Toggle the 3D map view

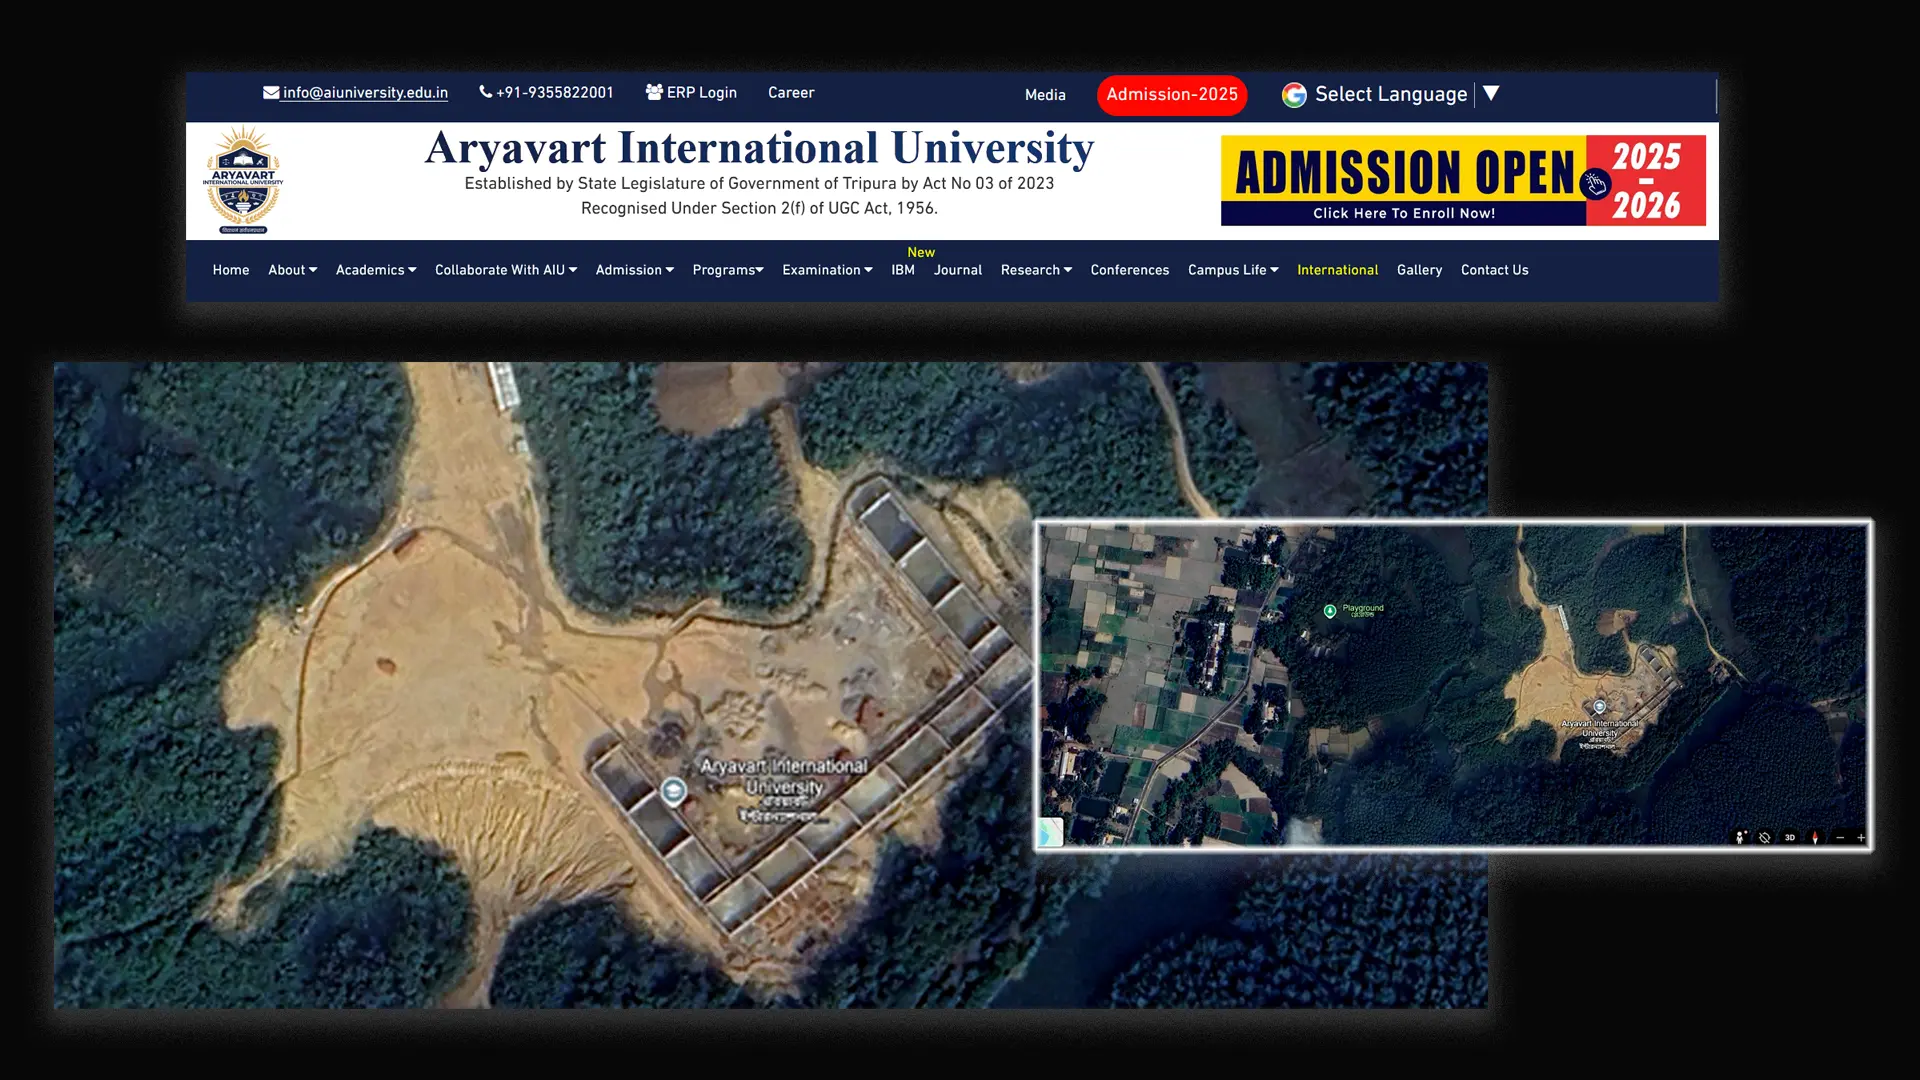click(x=1790, y=837)
